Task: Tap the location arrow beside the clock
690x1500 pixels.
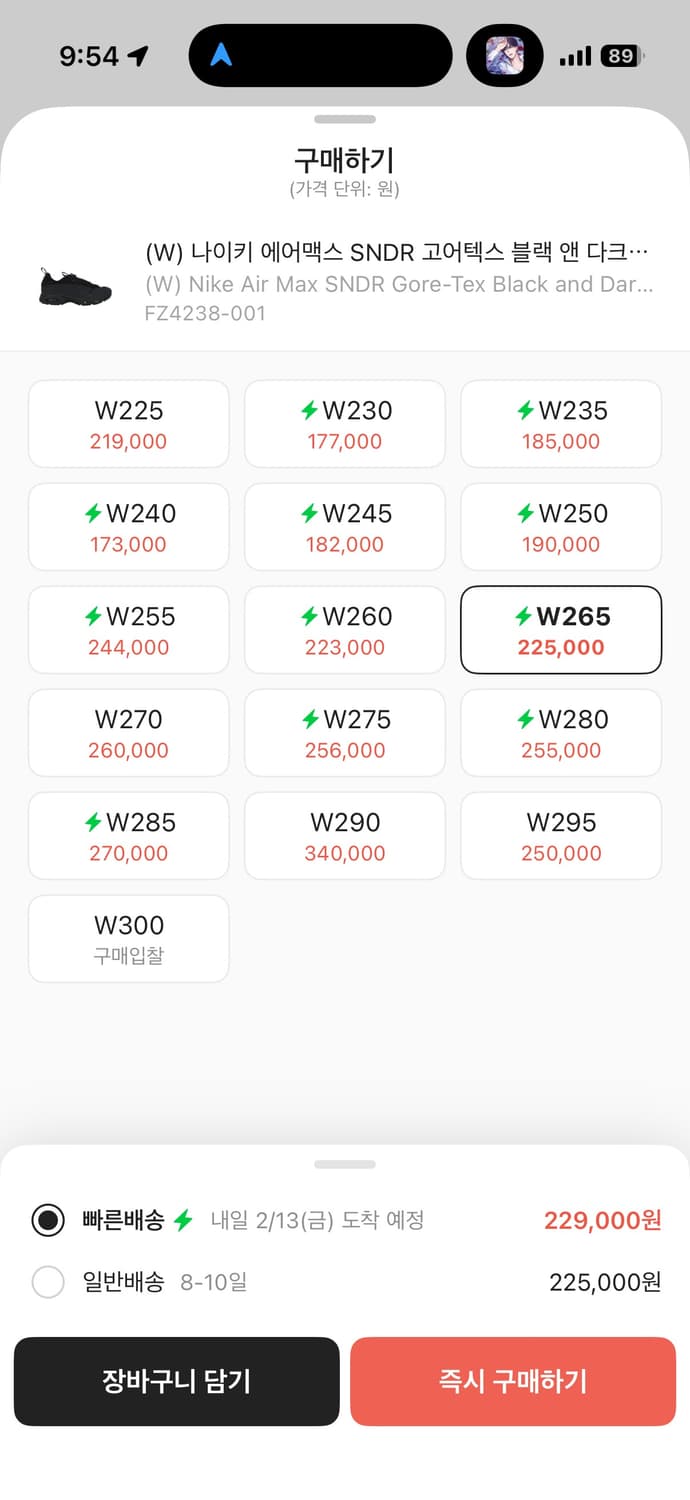Action: tap(138, 56)
